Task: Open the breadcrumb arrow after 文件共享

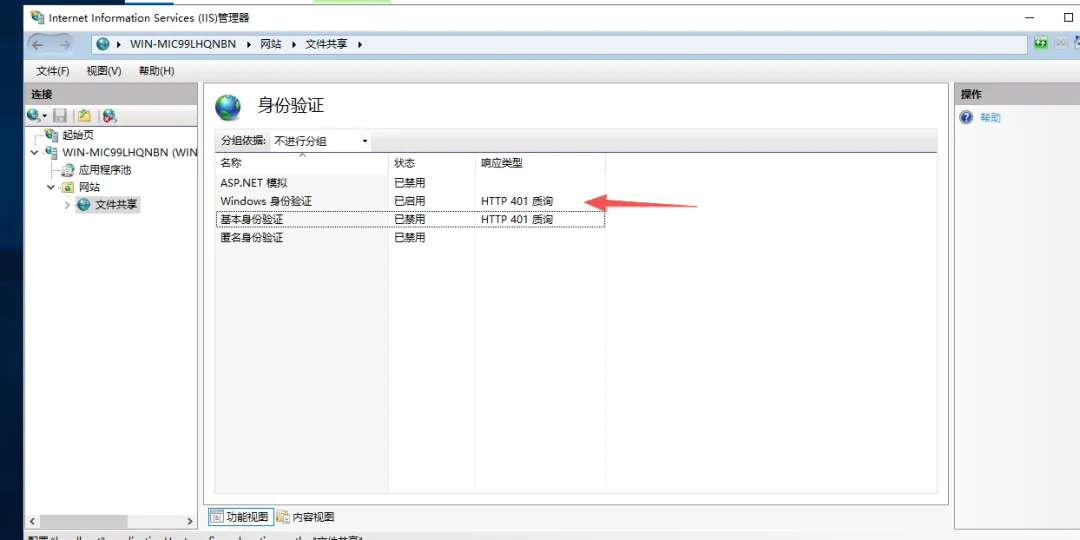Action: point(360,44)
